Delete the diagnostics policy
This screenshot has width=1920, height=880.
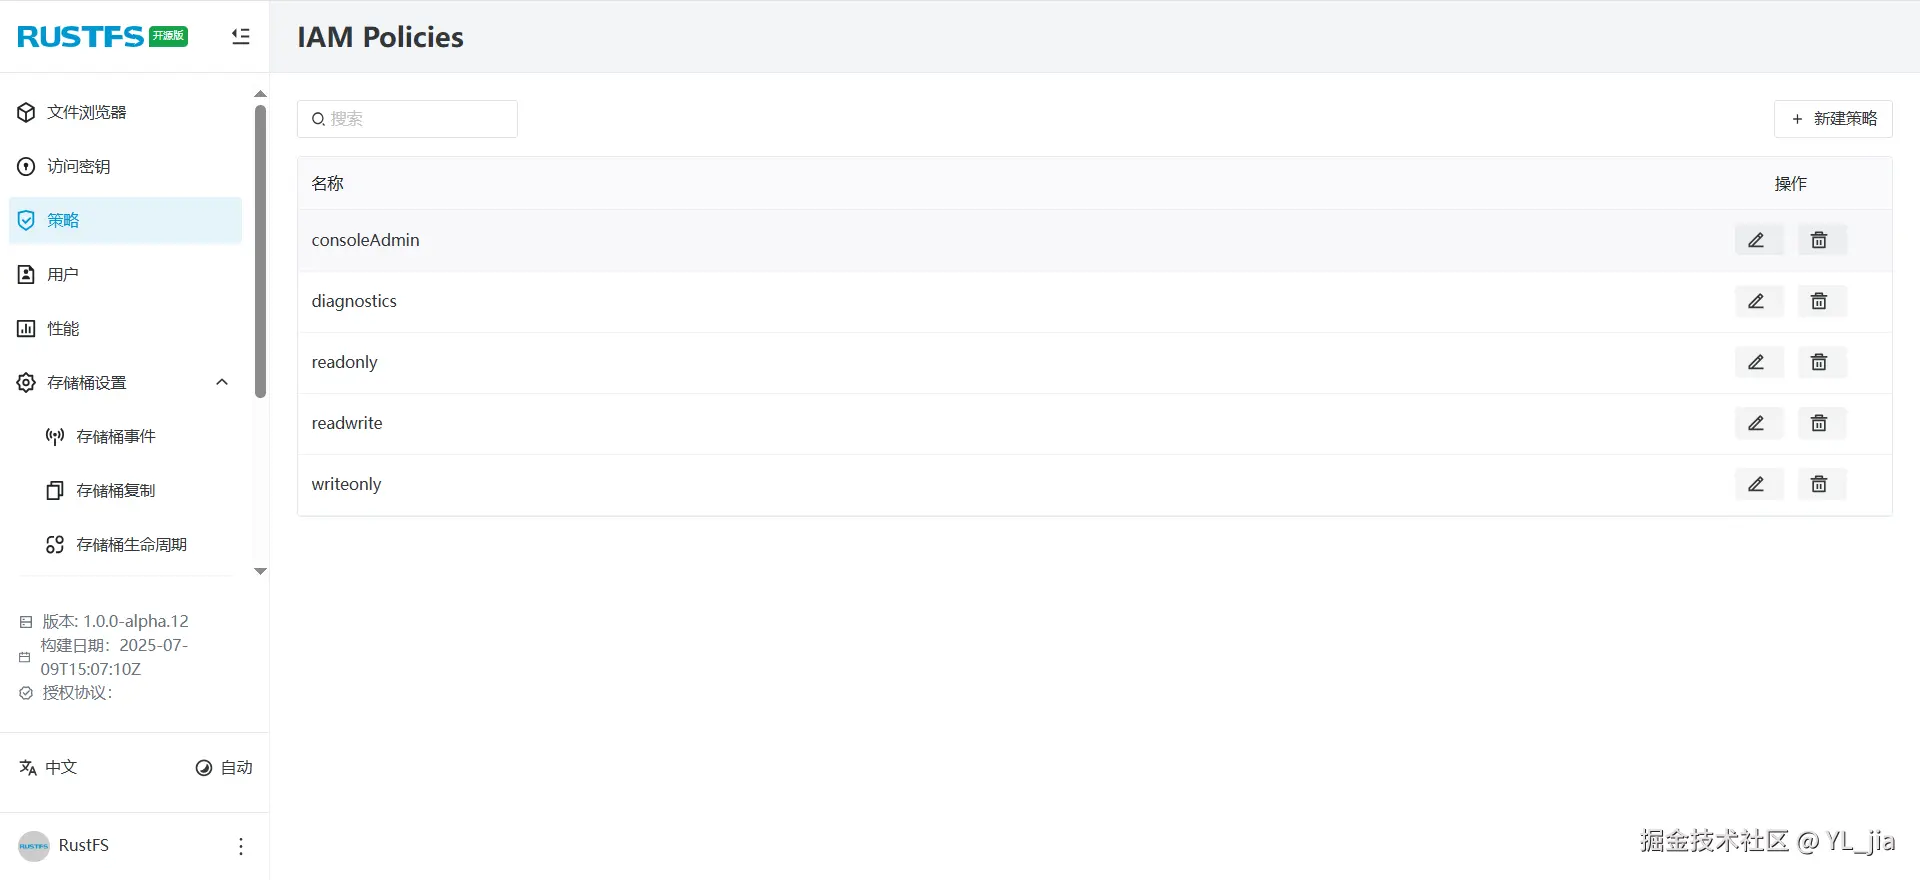click(x=1819, y=301)
